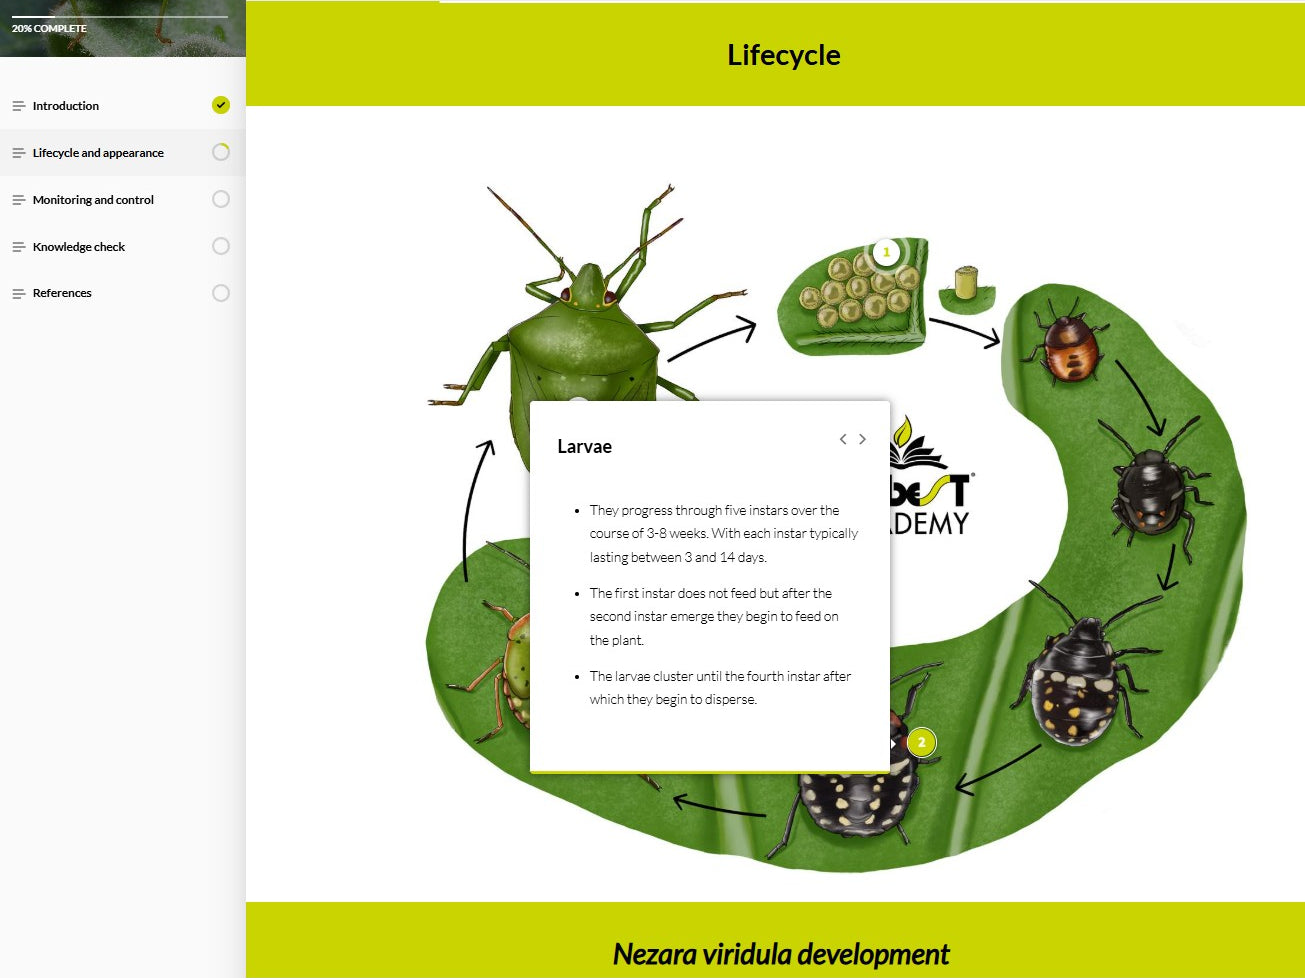The image size is (1305, 978).
Task: Click hotspot marker 2 beside the Larvae popup
Action: (921, 743)
